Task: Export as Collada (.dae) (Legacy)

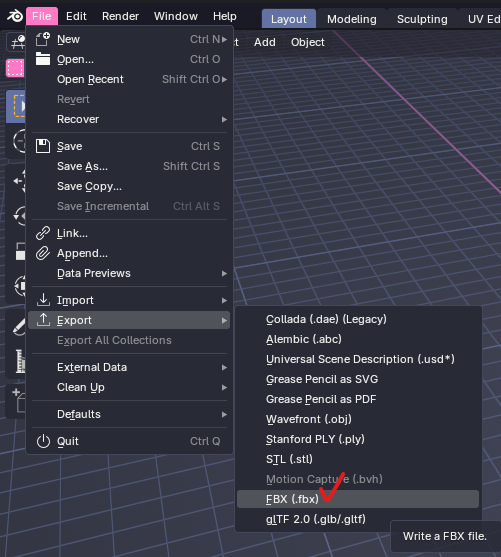Action: tap(358, 319)
